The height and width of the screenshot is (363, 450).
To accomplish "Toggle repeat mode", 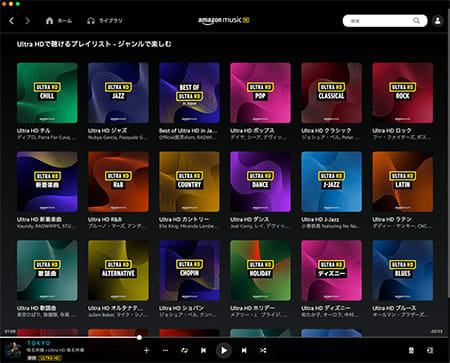I will [x=184, y=350].
